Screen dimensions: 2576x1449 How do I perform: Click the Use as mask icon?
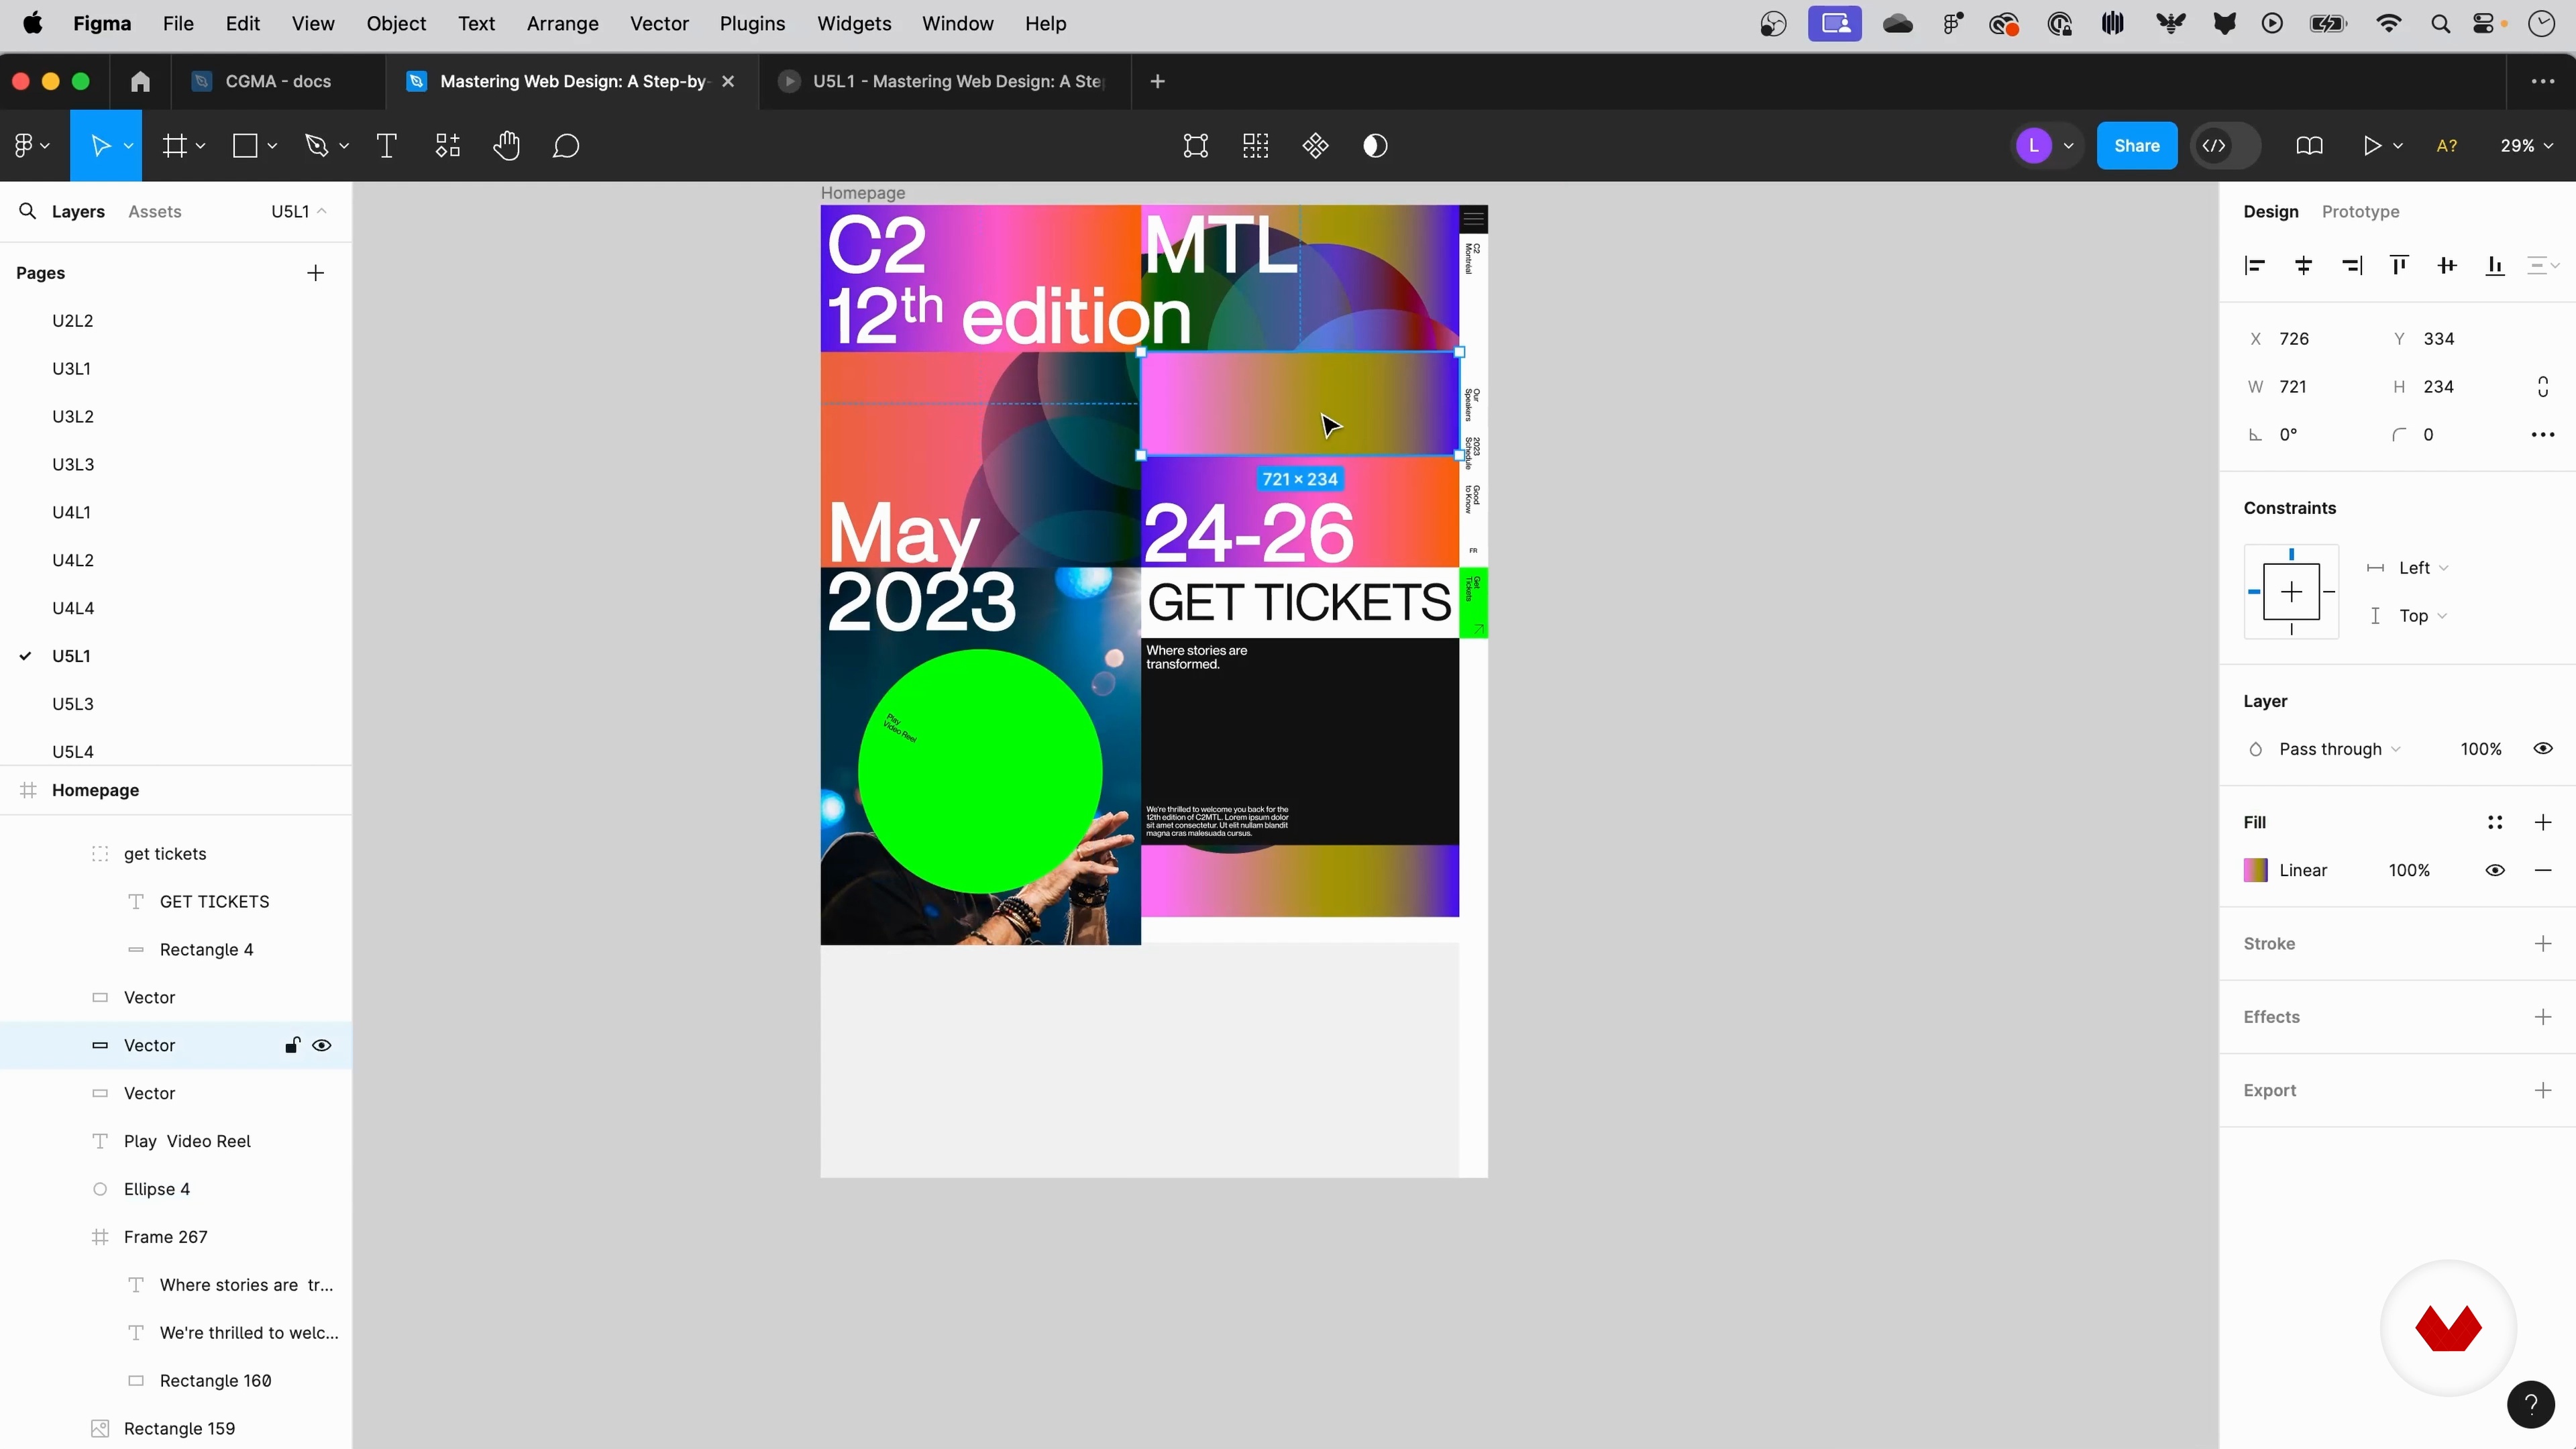point(1376,146)
